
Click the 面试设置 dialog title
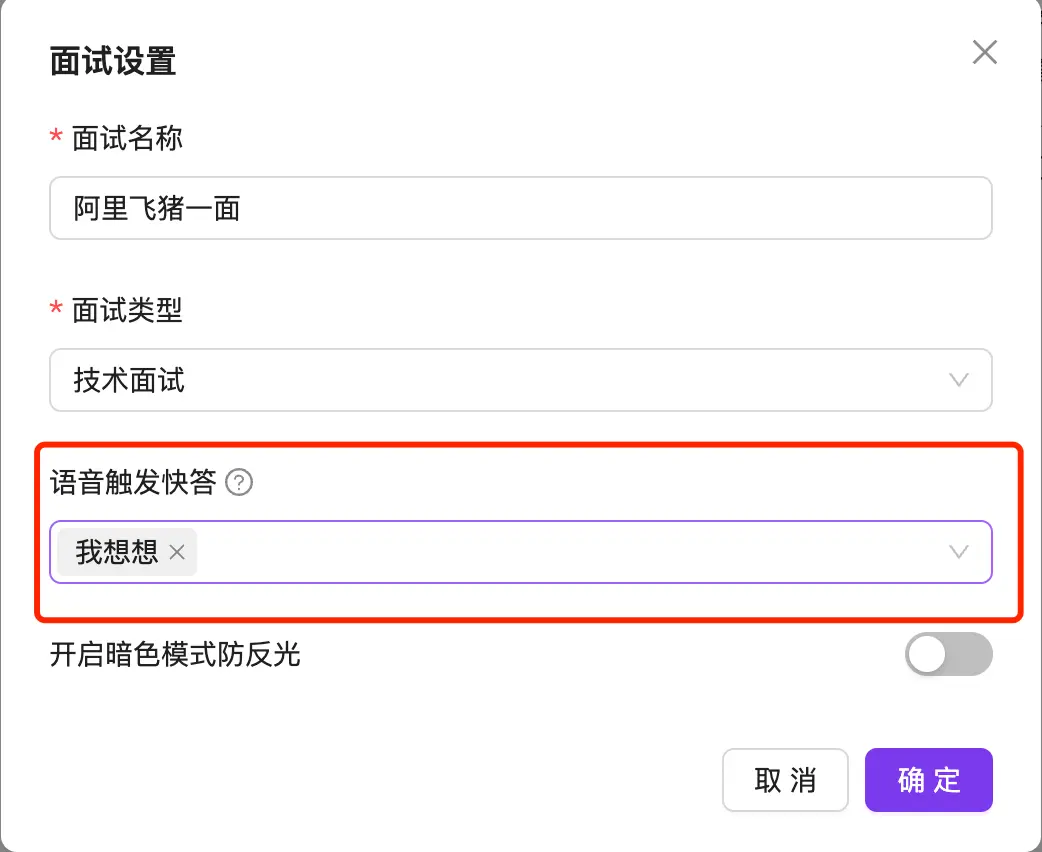[113, 61]
